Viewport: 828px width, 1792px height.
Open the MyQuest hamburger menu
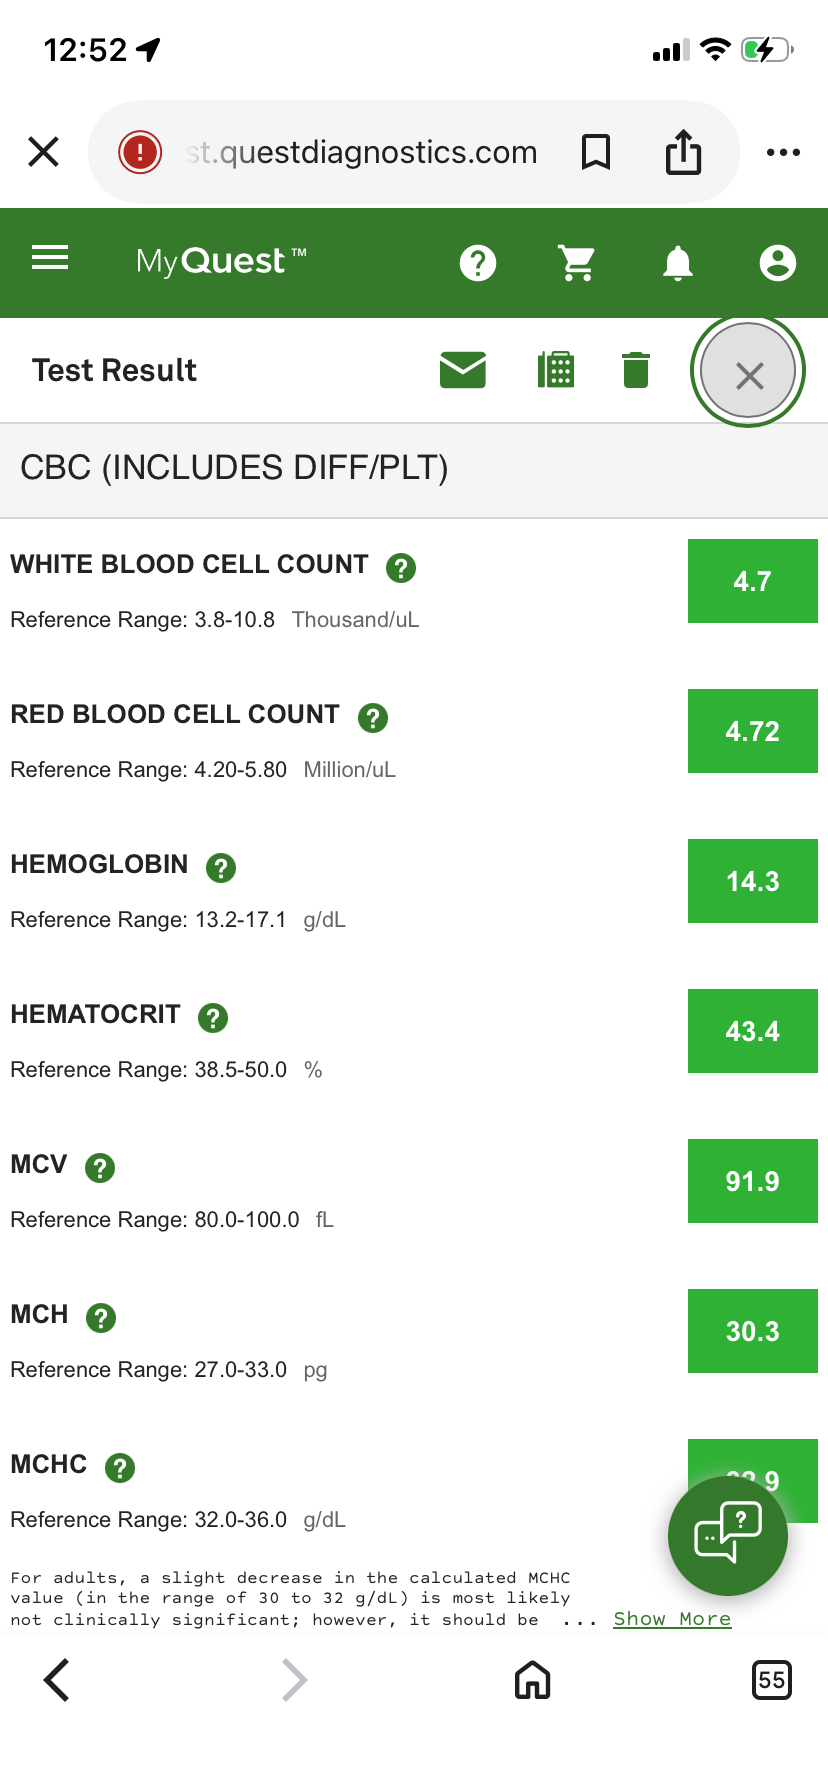tap(50, 259)
